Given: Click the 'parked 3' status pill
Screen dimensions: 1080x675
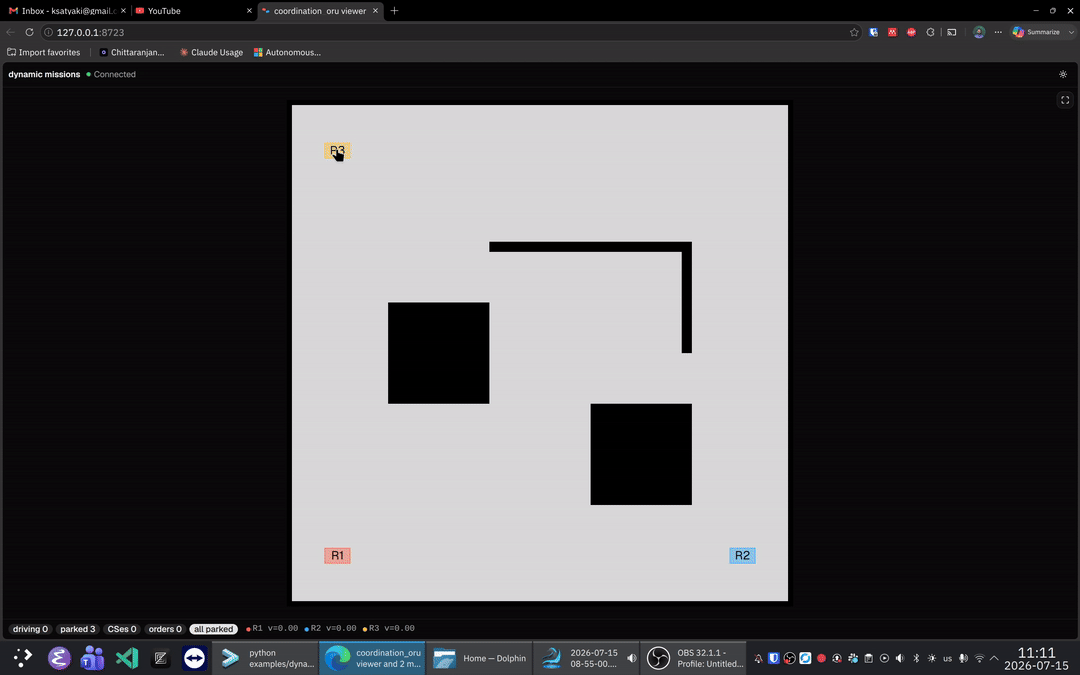Looking at the screenshot, I should point(77,629).
